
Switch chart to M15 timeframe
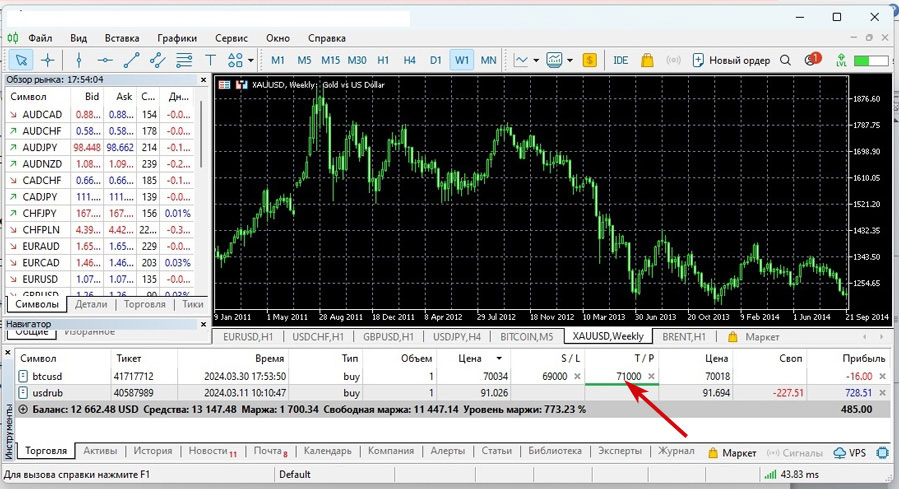330,60
